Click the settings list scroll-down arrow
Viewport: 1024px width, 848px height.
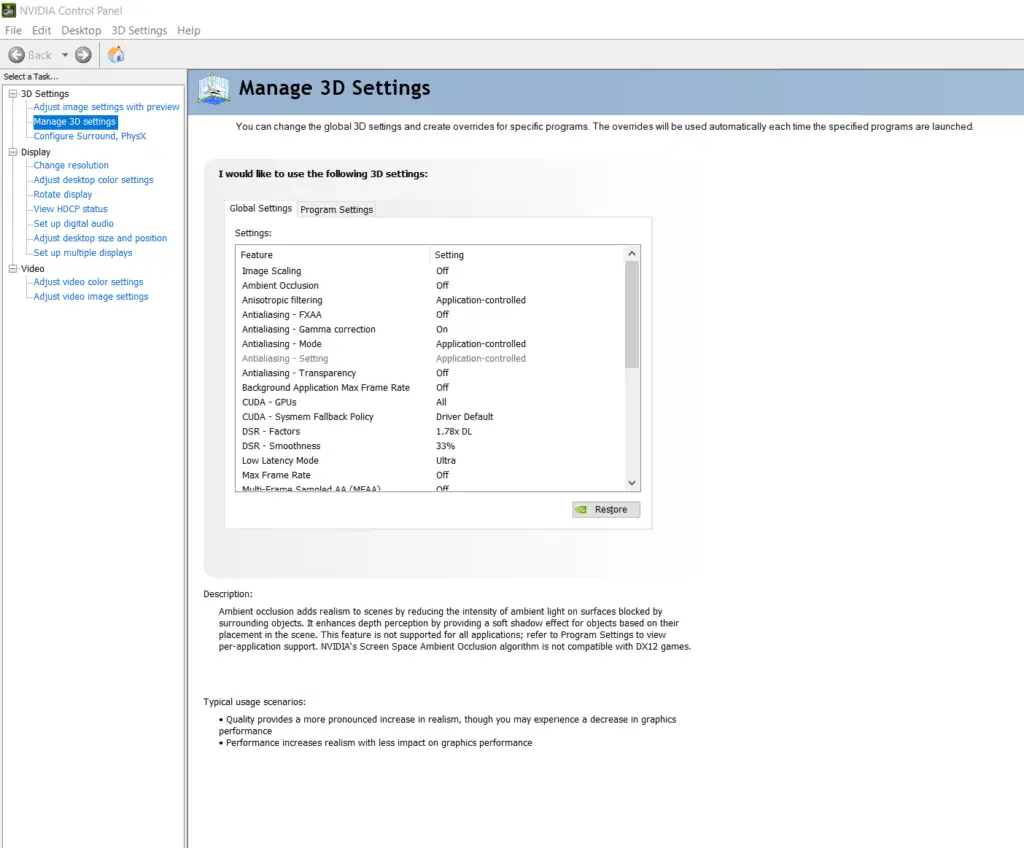click(632, 483)
